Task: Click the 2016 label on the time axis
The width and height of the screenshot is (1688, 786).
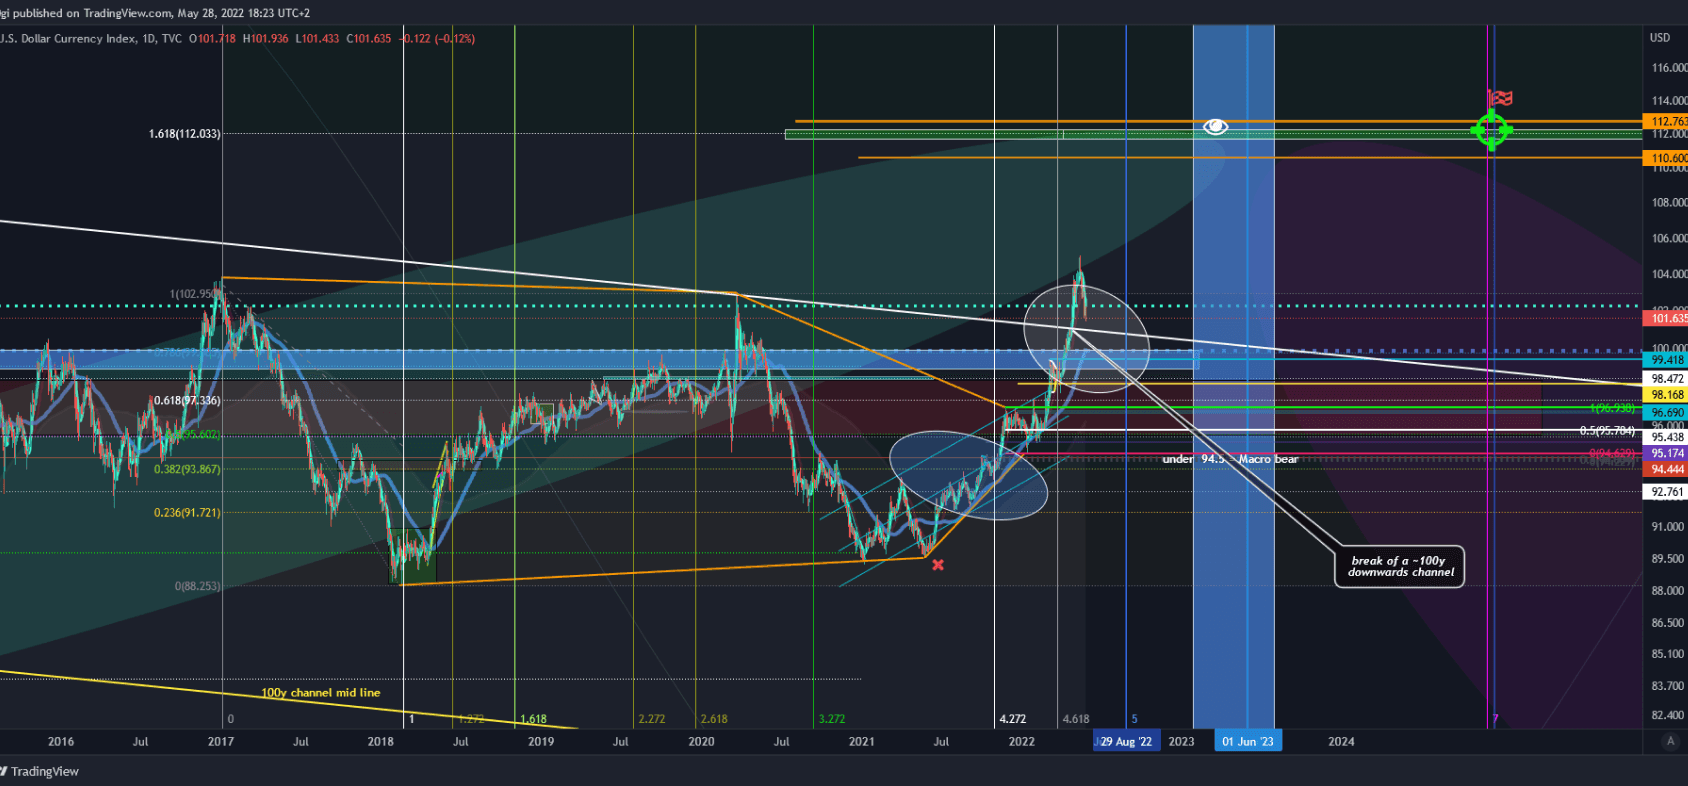Action: [x=61, y=741]
